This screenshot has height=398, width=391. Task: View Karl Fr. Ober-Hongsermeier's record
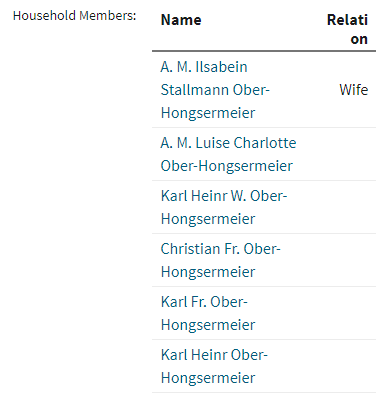pyautogui.click(x=208, y=313)
